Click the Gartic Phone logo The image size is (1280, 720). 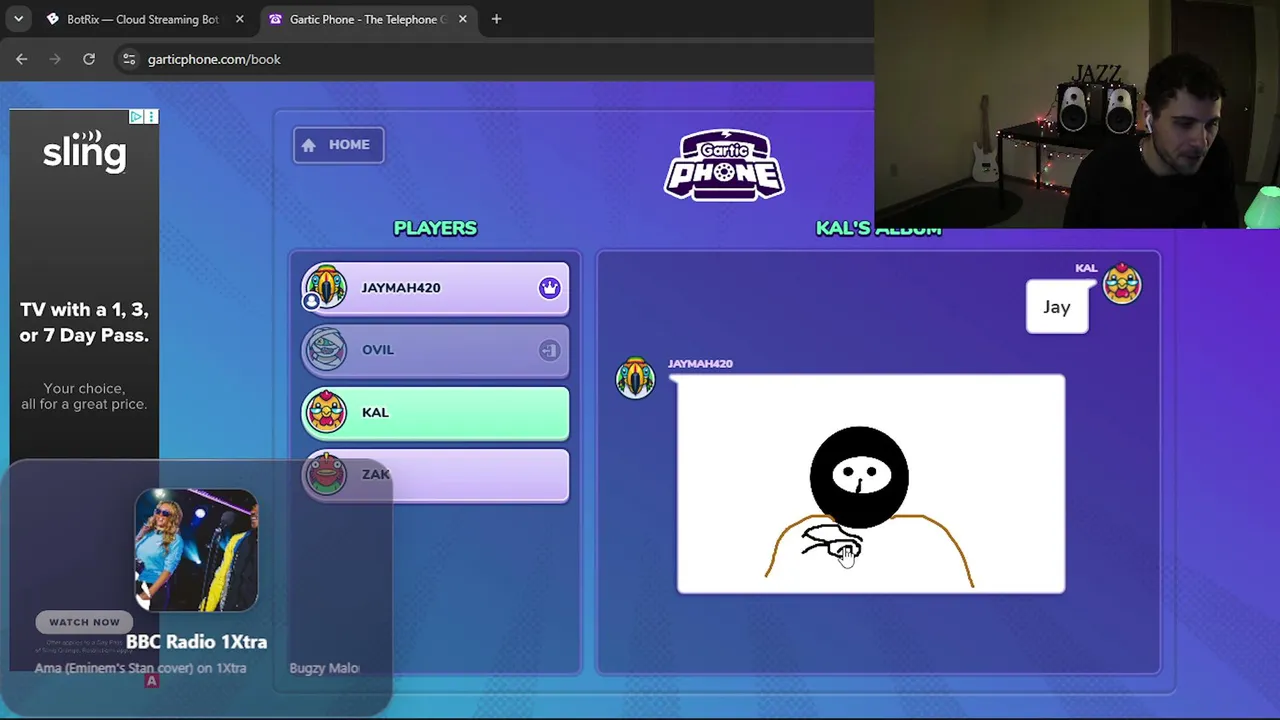pos(725,165)
